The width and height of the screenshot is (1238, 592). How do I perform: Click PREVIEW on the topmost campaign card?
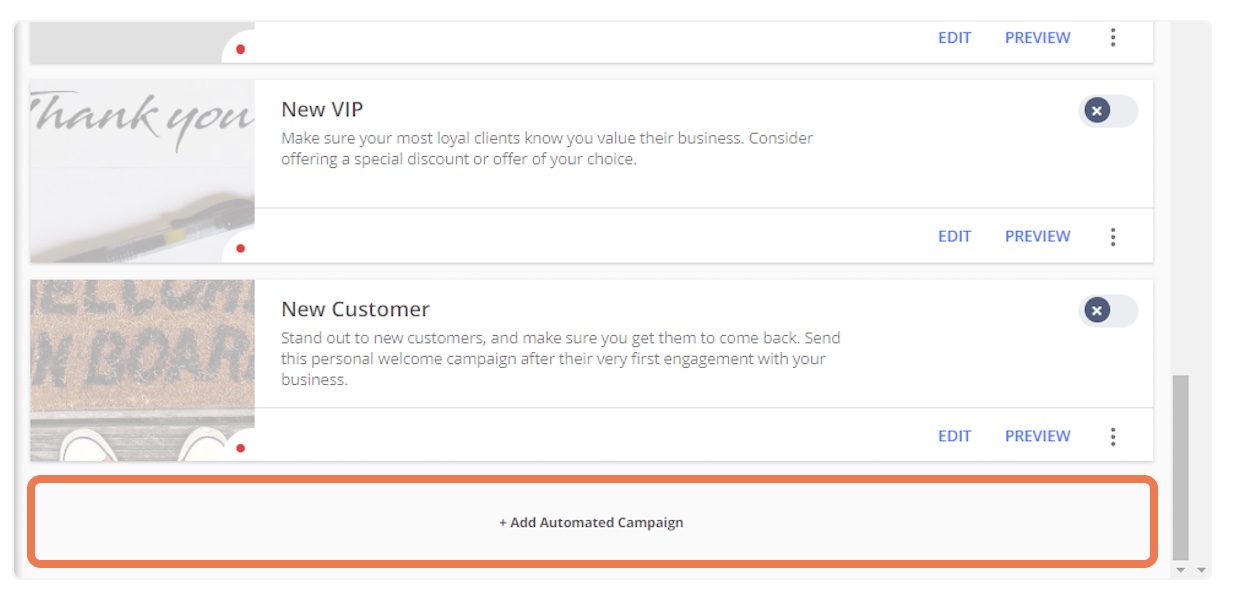1037,38
